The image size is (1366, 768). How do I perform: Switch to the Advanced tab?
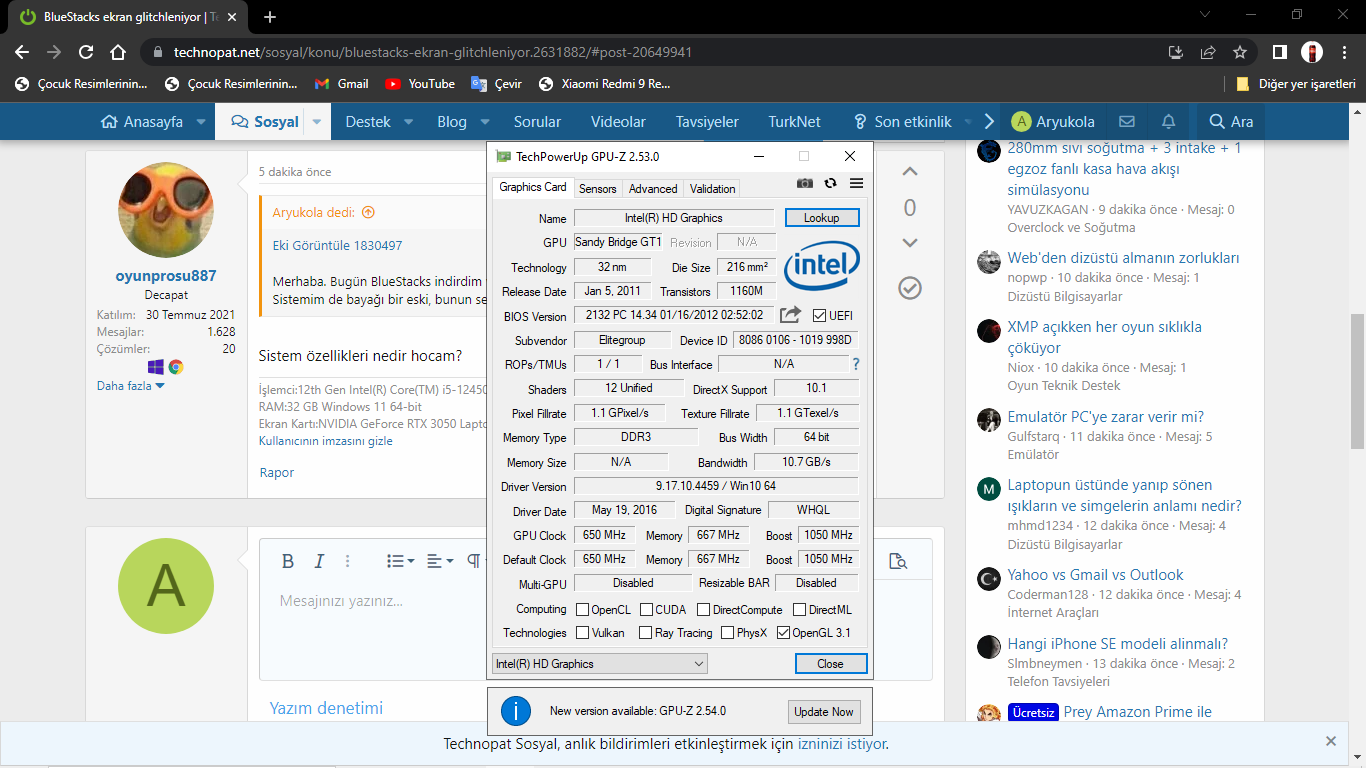[x=653, y=189]
